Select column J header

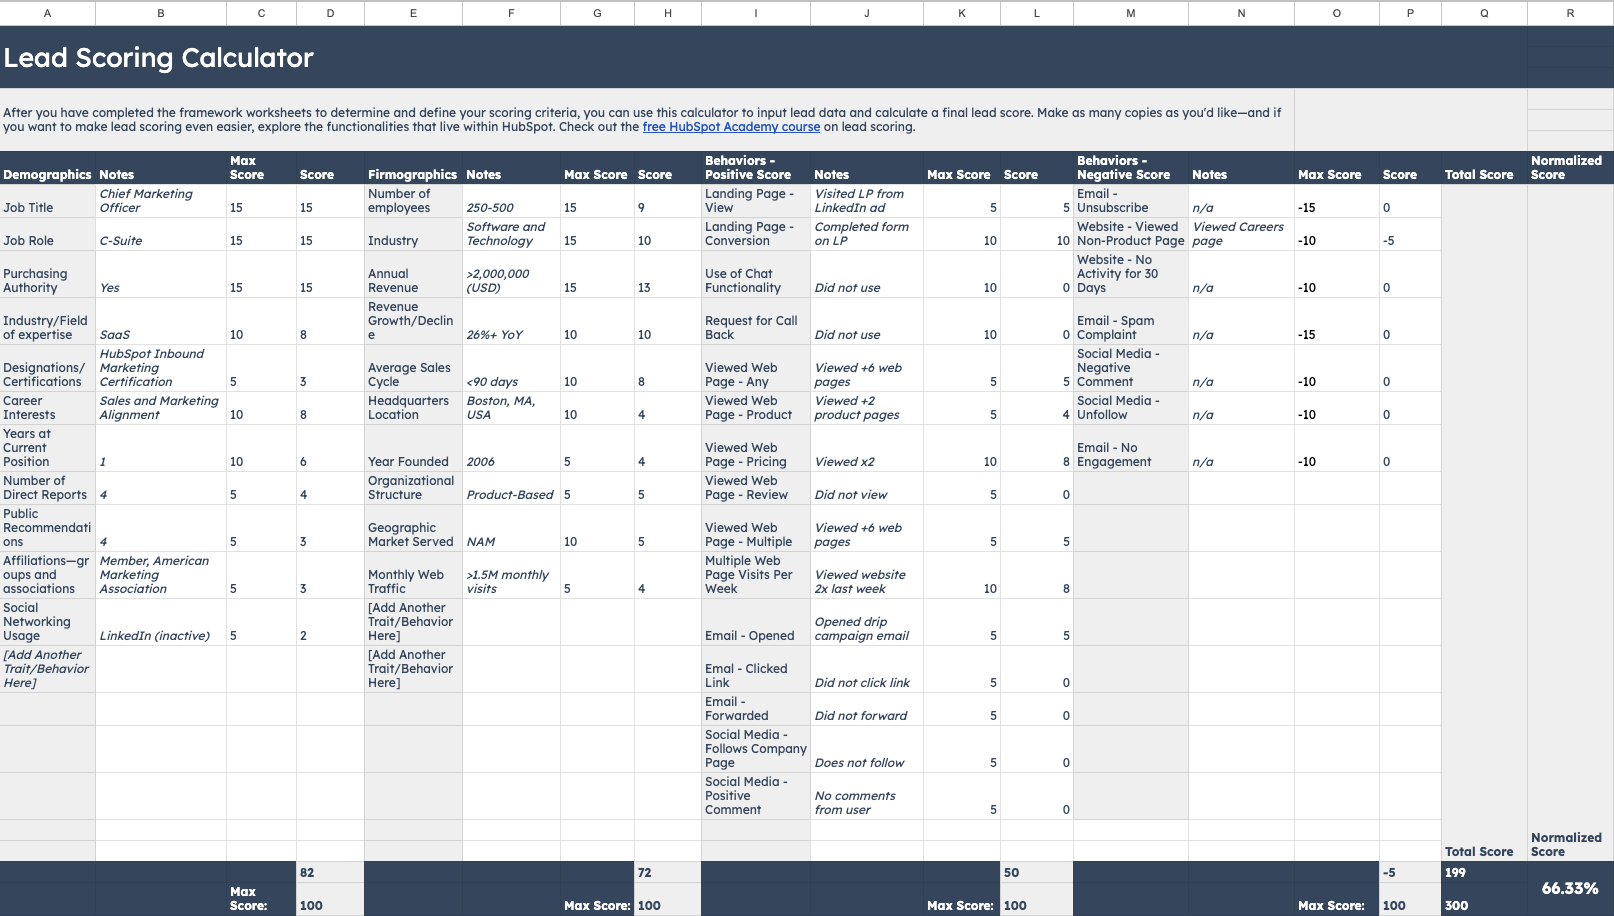[x=866, y=13]
